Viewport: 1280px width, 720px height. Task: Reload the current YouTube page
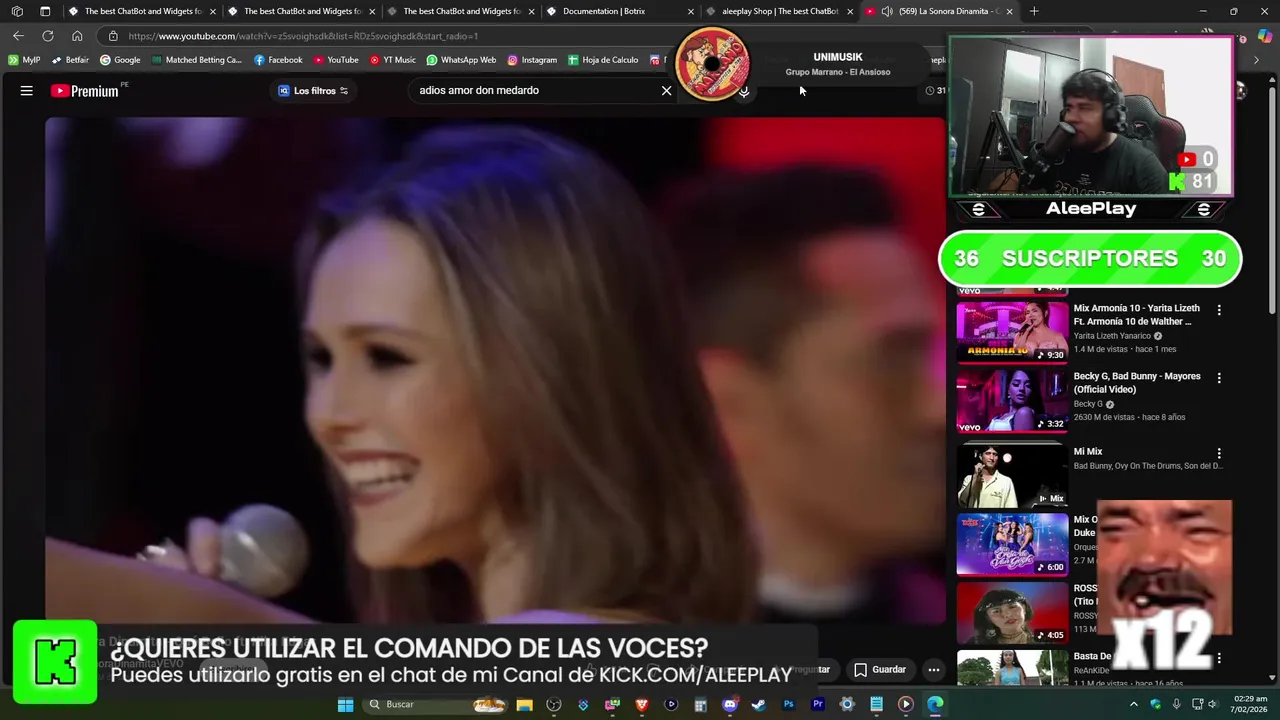tap(47, 36)
